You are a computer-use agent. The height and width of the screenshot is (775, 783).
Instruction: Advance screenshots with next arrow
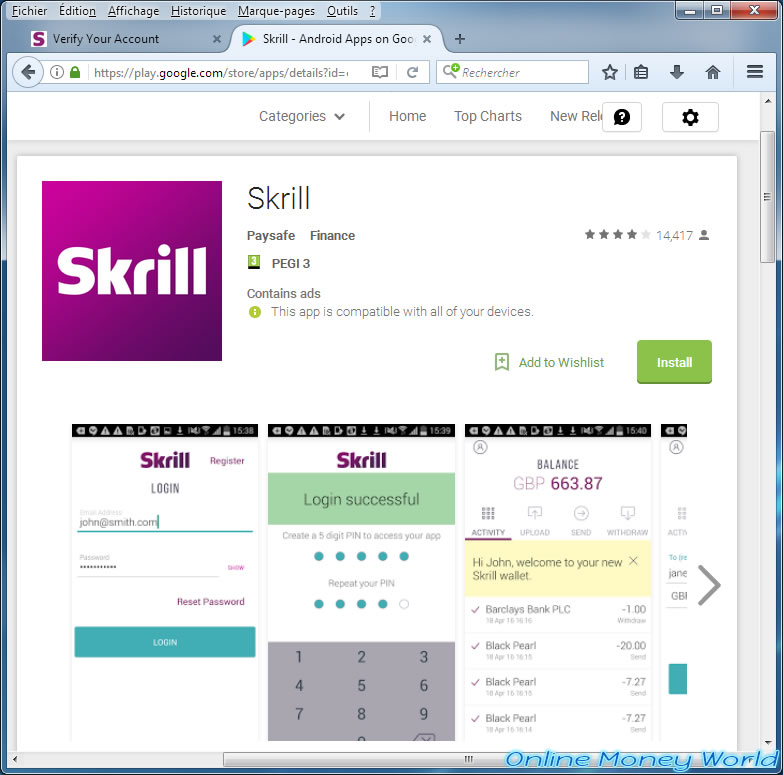(709, 585)
